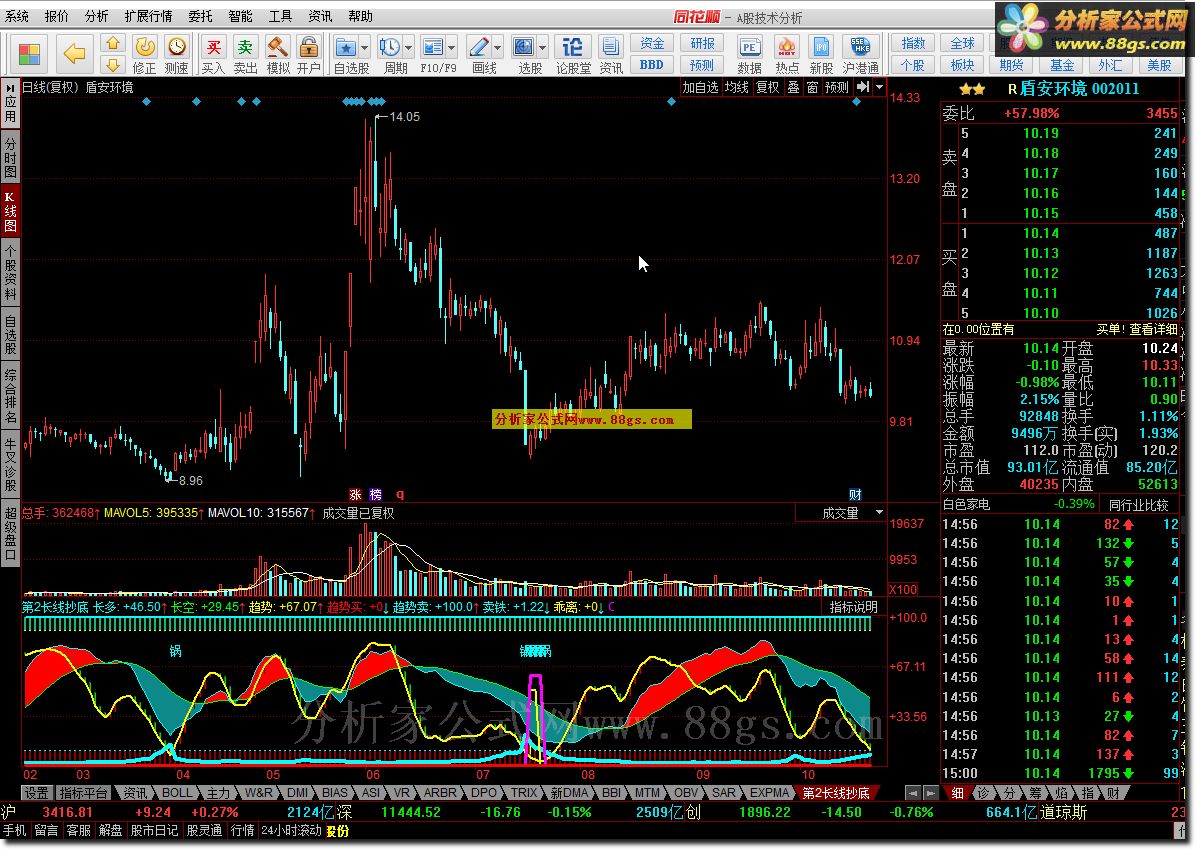Open 股市日记 in the status bar
The image size is (1197, 850).
154,830
